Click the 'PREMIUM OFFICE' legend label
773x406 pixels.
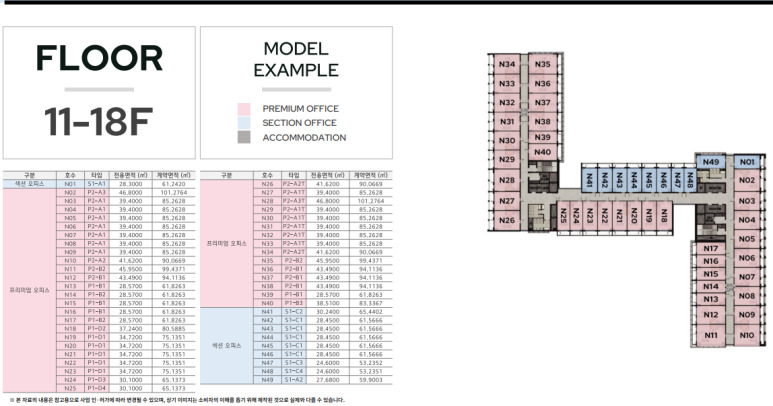pyautogui.click(x=300, y=108)
